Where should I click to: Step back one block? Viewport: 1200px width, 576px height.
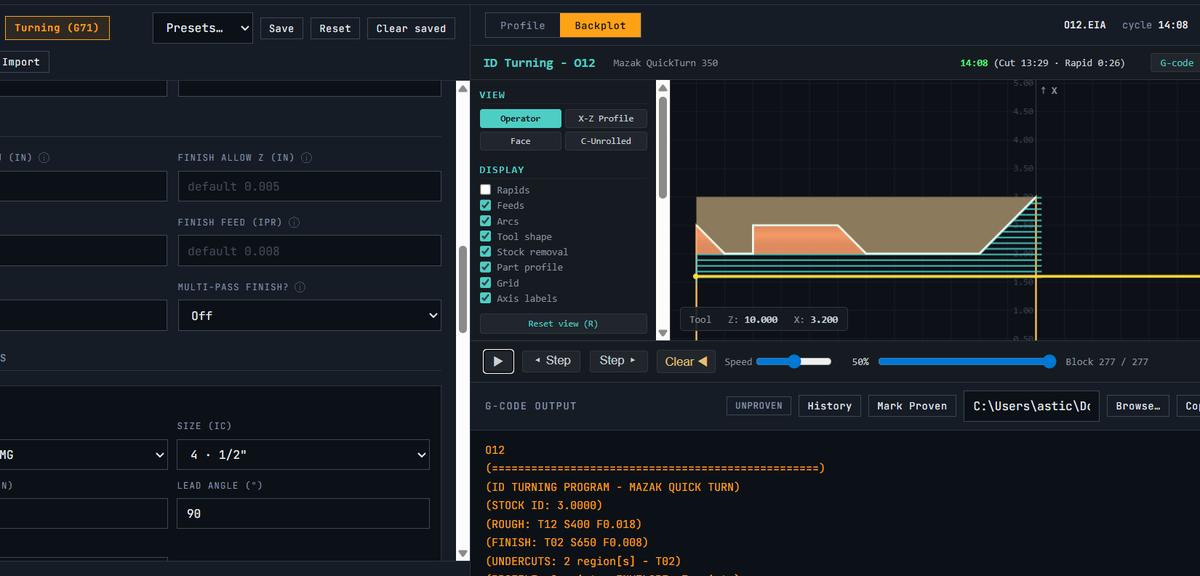click(551, 361)
